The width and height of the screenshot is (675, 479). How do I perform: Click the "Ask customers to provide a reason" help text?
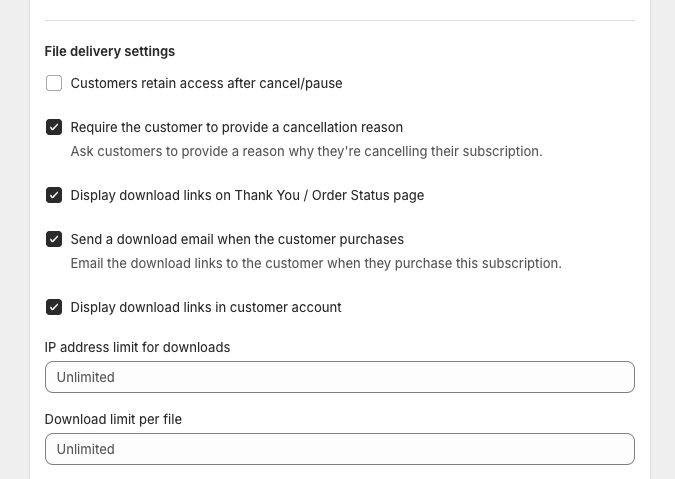[306, 152]
